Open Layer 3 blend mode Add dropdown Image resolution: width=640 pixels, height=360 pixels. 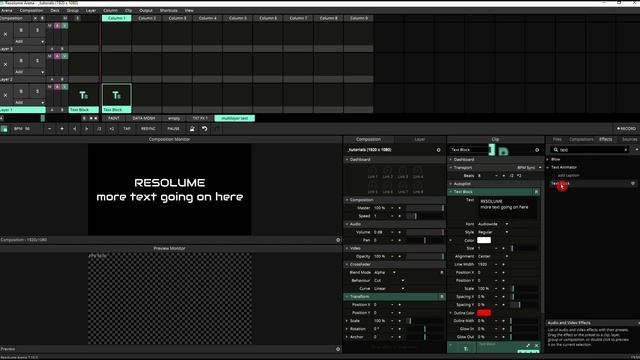coord(29,42)
